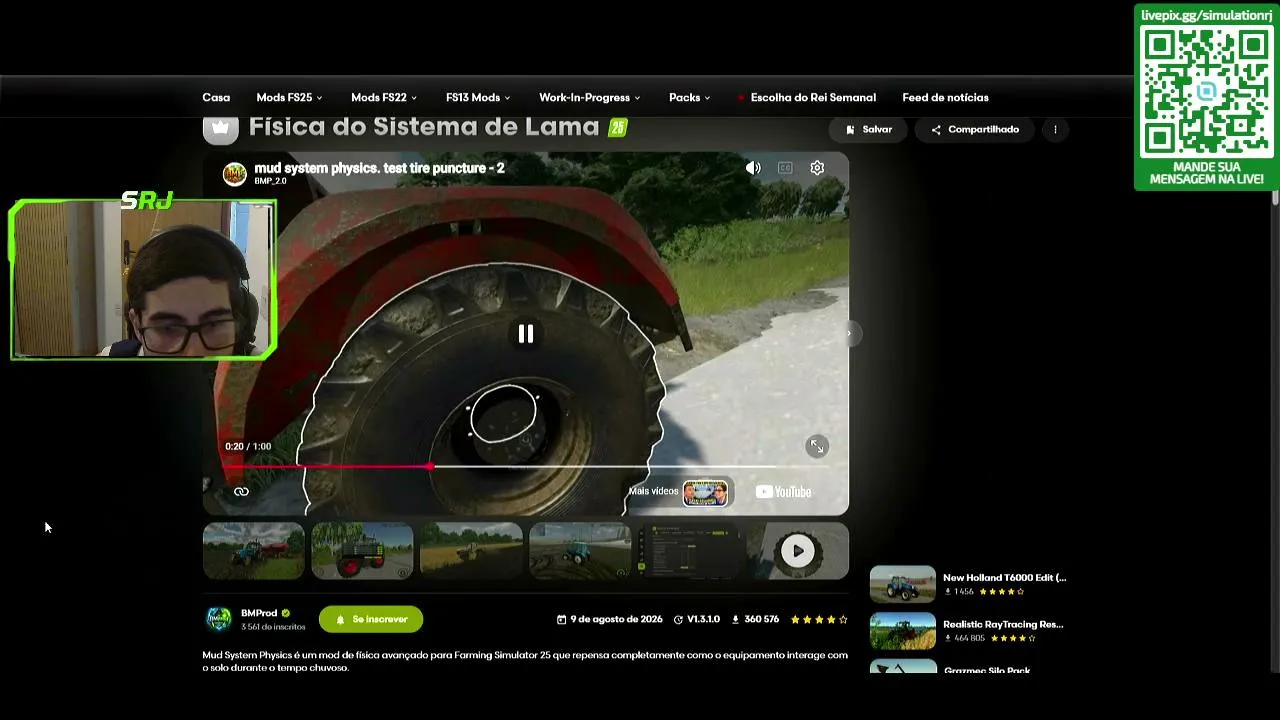Image resolution: width=1280 pixels, height=720 pixels.
Task: Click the 464 805 downloads on RayTracing card
Action: pyautogui.click(x=964, y=638)
